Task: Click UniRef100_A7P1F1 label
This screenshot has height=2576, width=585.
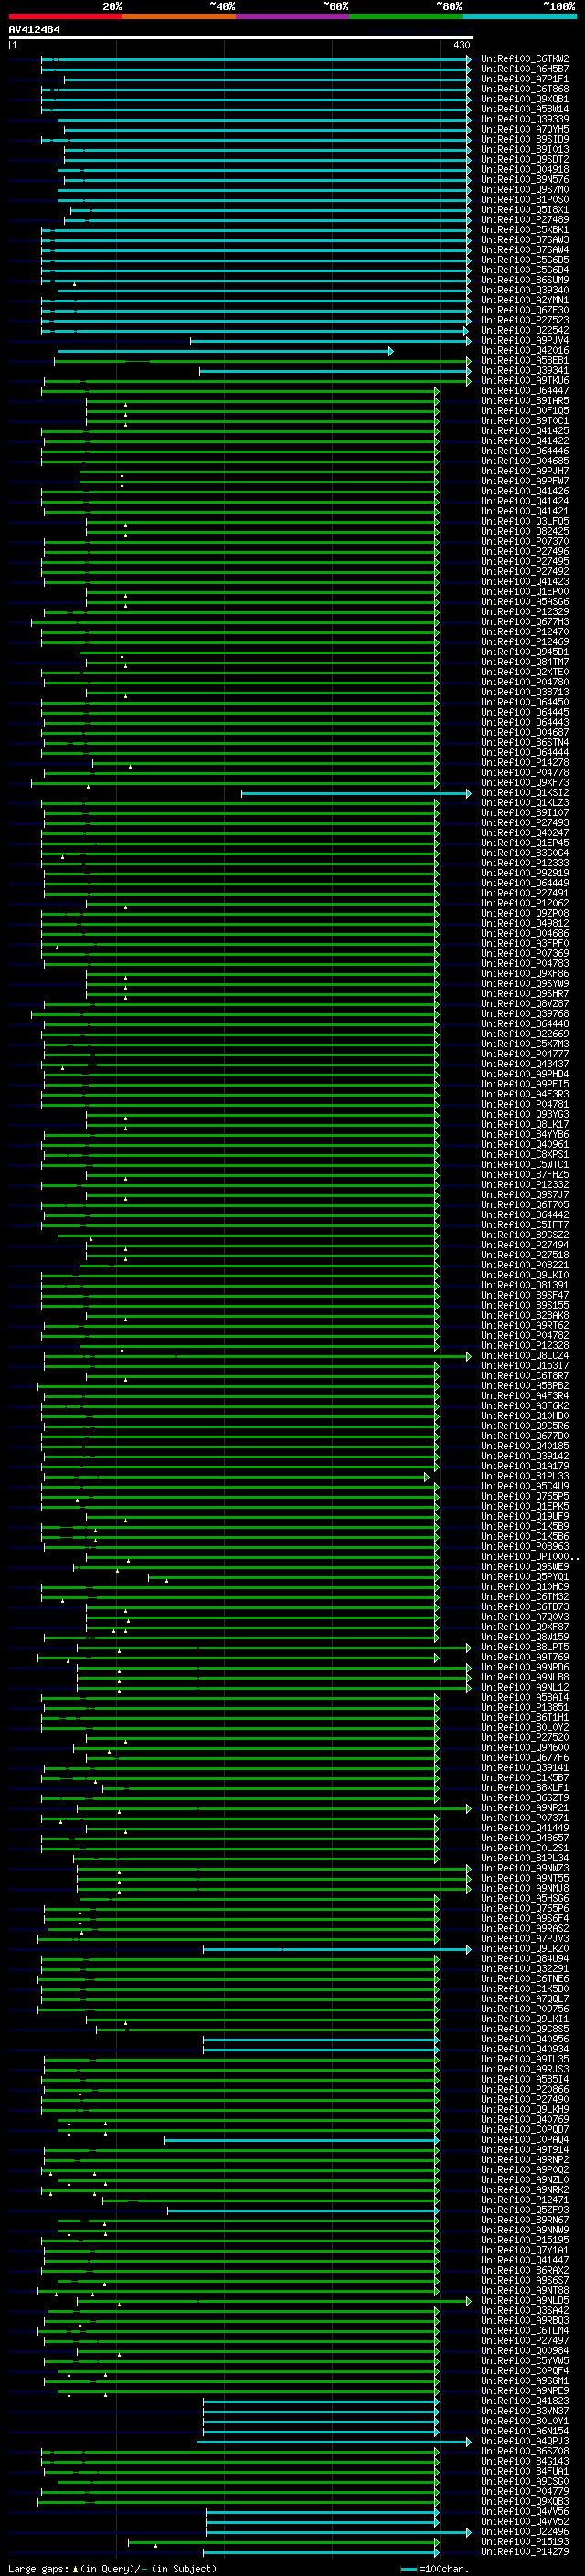Action: tap(525, 79)
